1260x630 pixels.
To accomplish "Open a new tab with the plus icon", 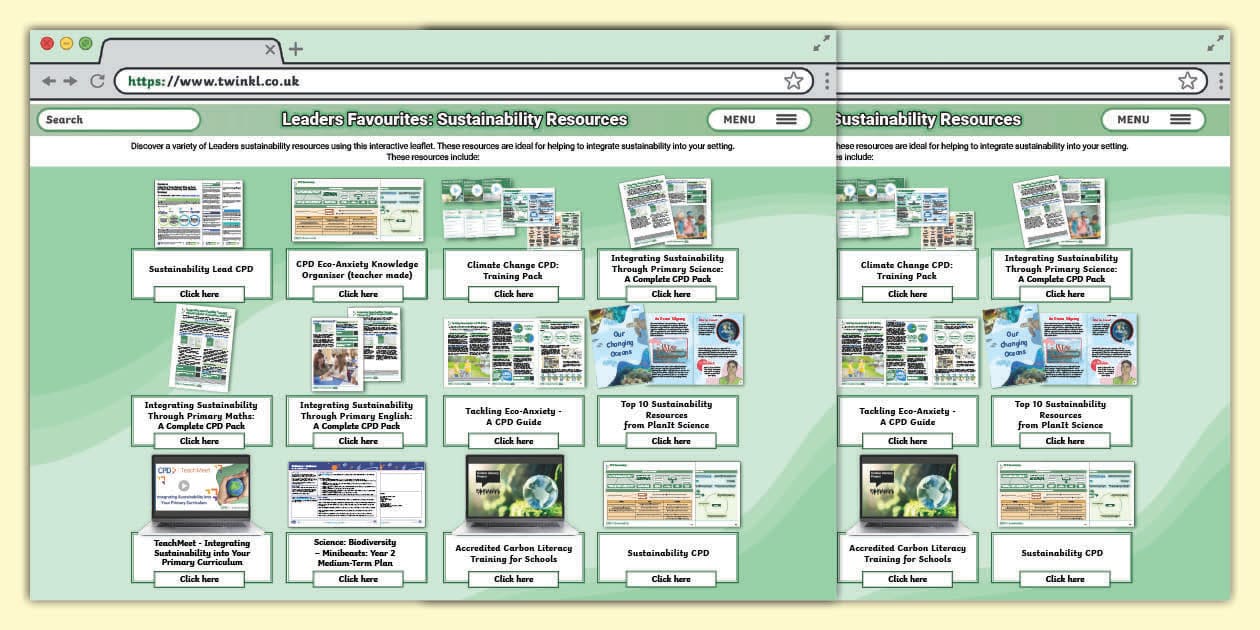I will [295, 49].
